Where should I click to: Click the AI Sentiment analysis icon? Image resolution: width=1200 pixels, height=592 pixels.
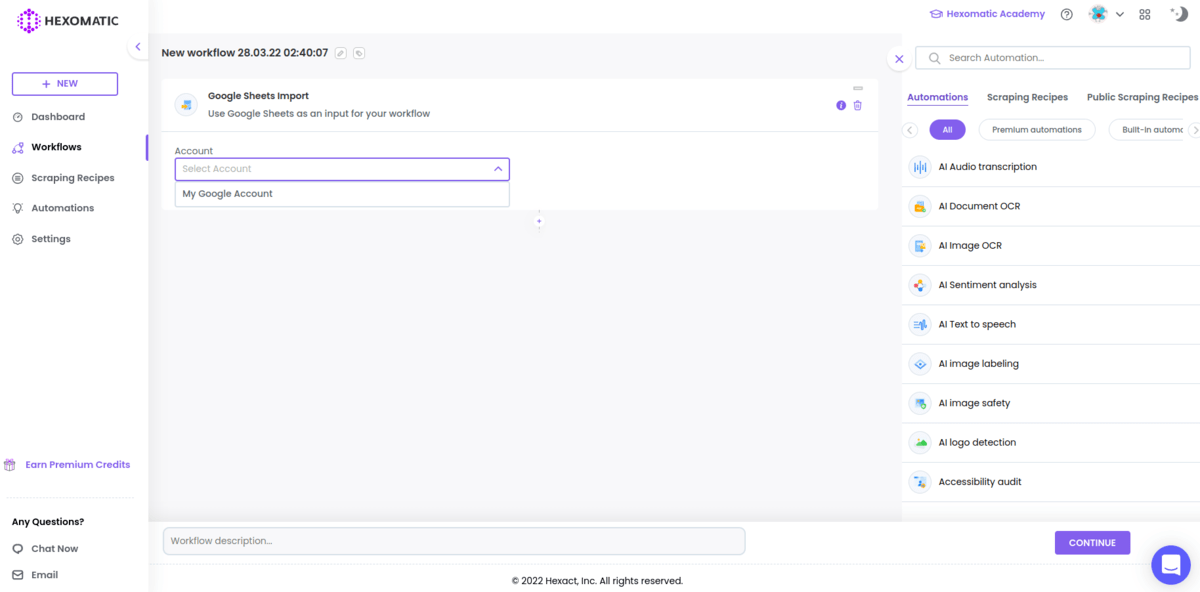tap(920, 284)
